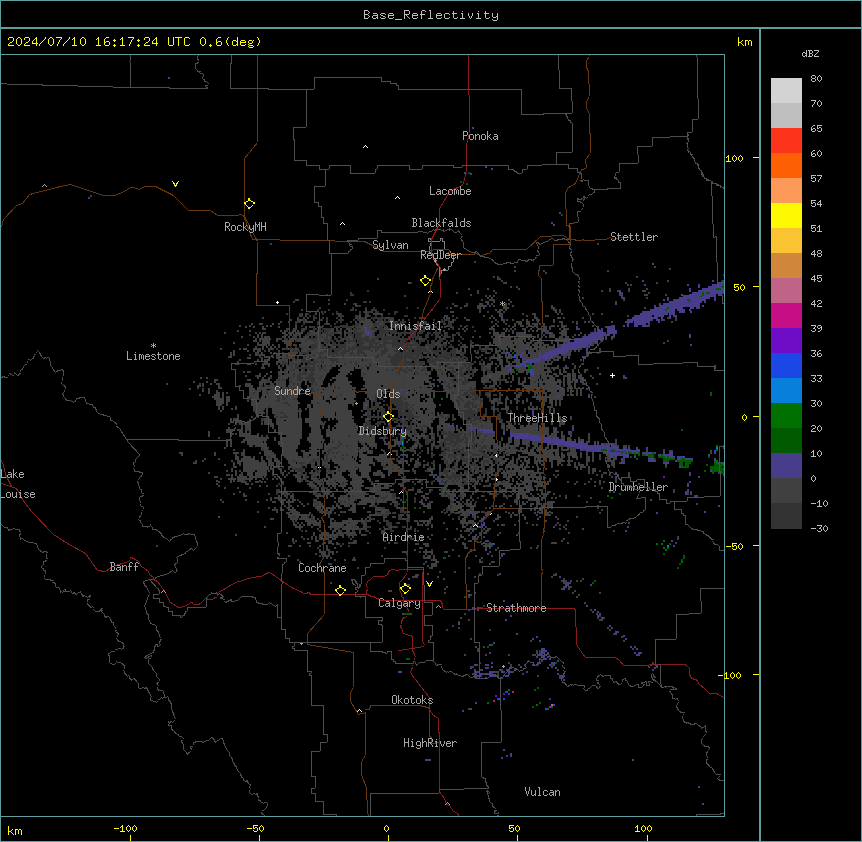Click the ThreeHills label
The height and width of the screenshot is (842, 862).
537,418
